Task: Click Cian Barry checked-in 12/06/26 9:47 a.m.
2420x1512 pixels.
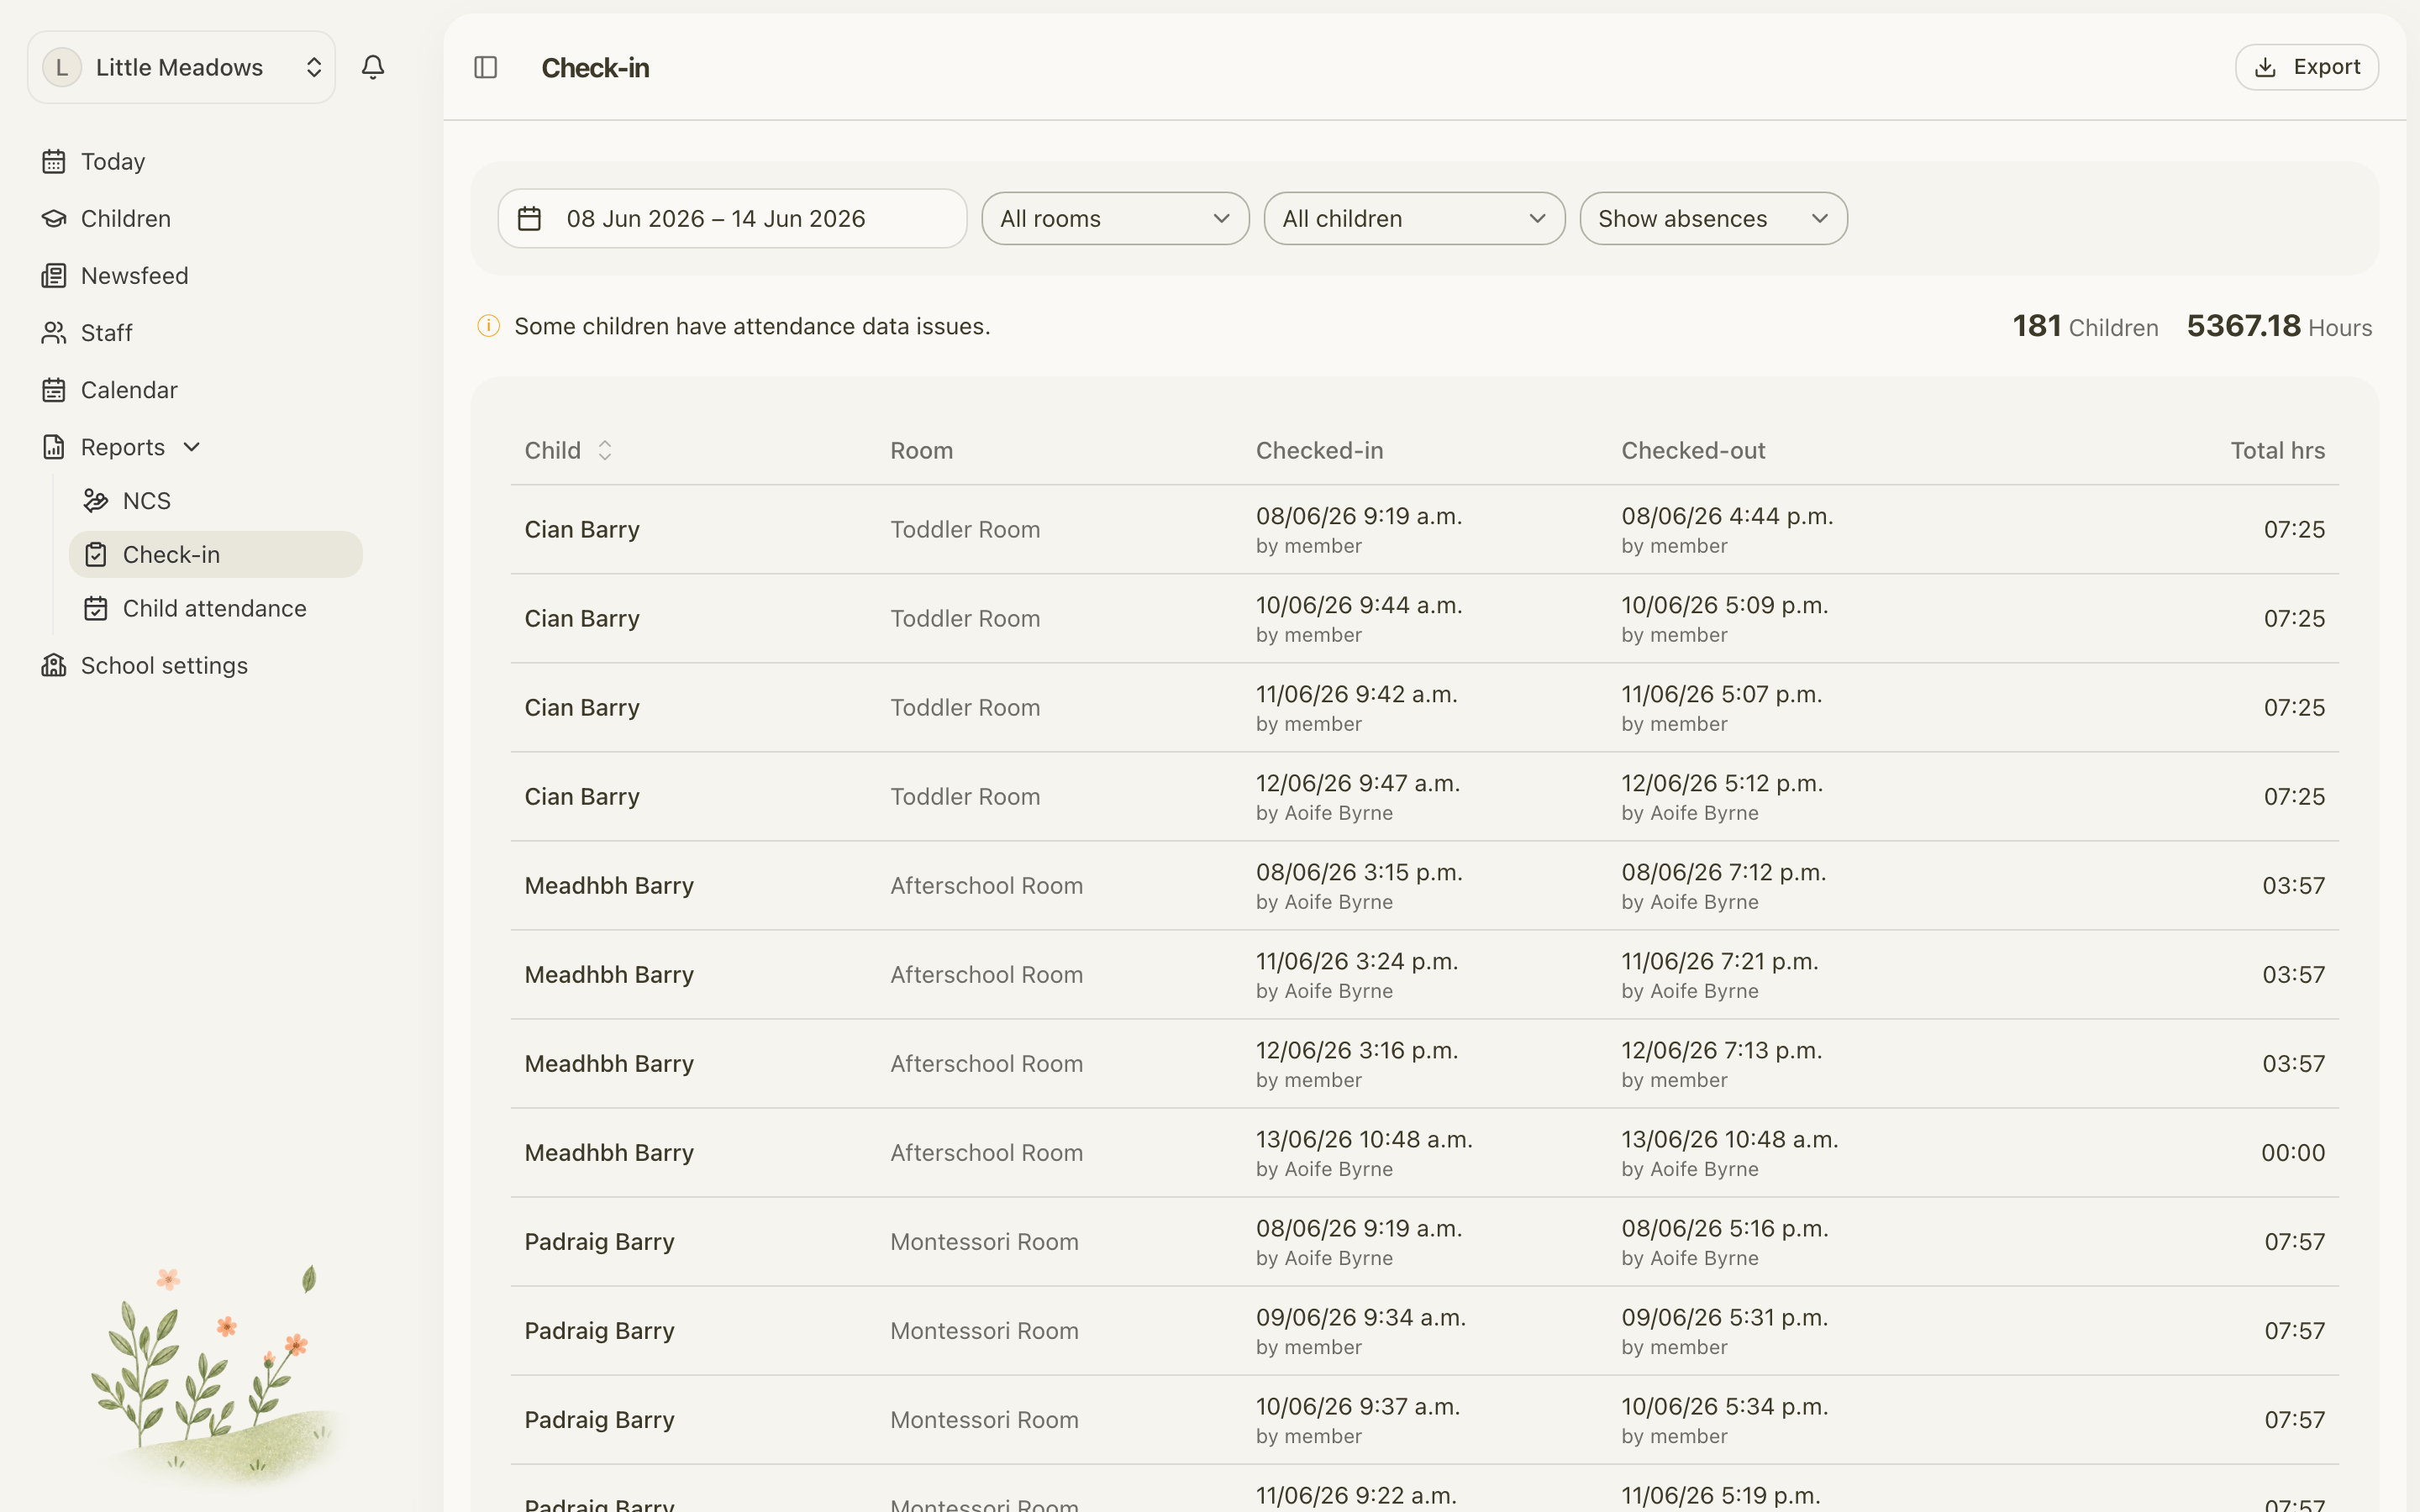Action: tap(1357, 783)
